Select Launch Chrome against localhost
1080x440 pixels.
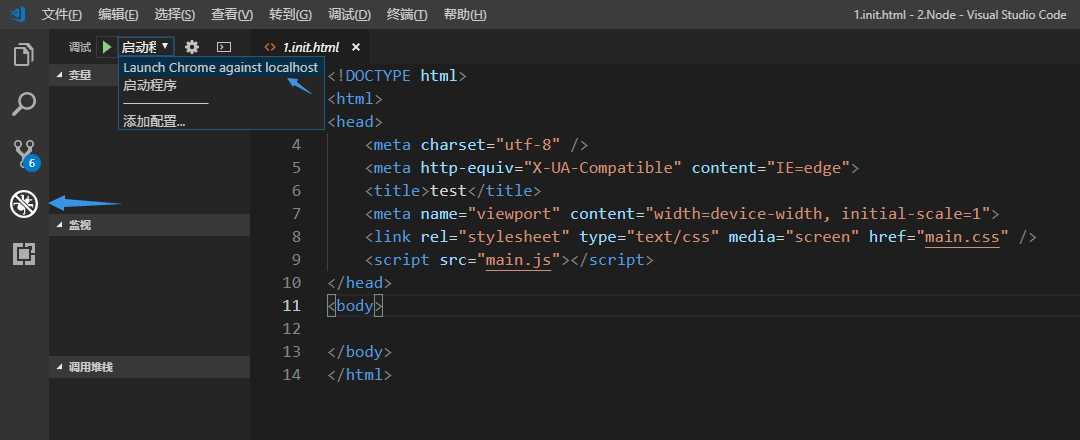[x=220, y=67]
